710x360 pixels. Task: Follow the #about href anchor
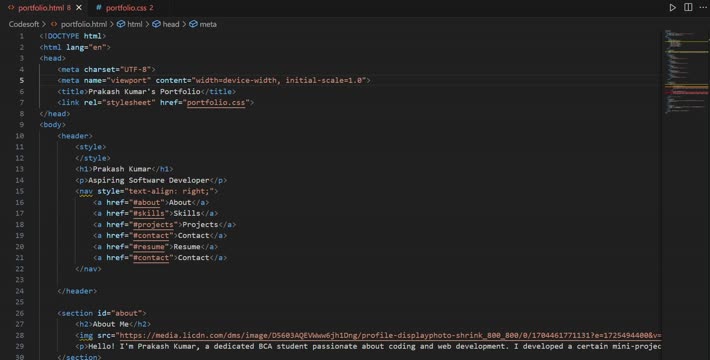(x=146, y=202)
